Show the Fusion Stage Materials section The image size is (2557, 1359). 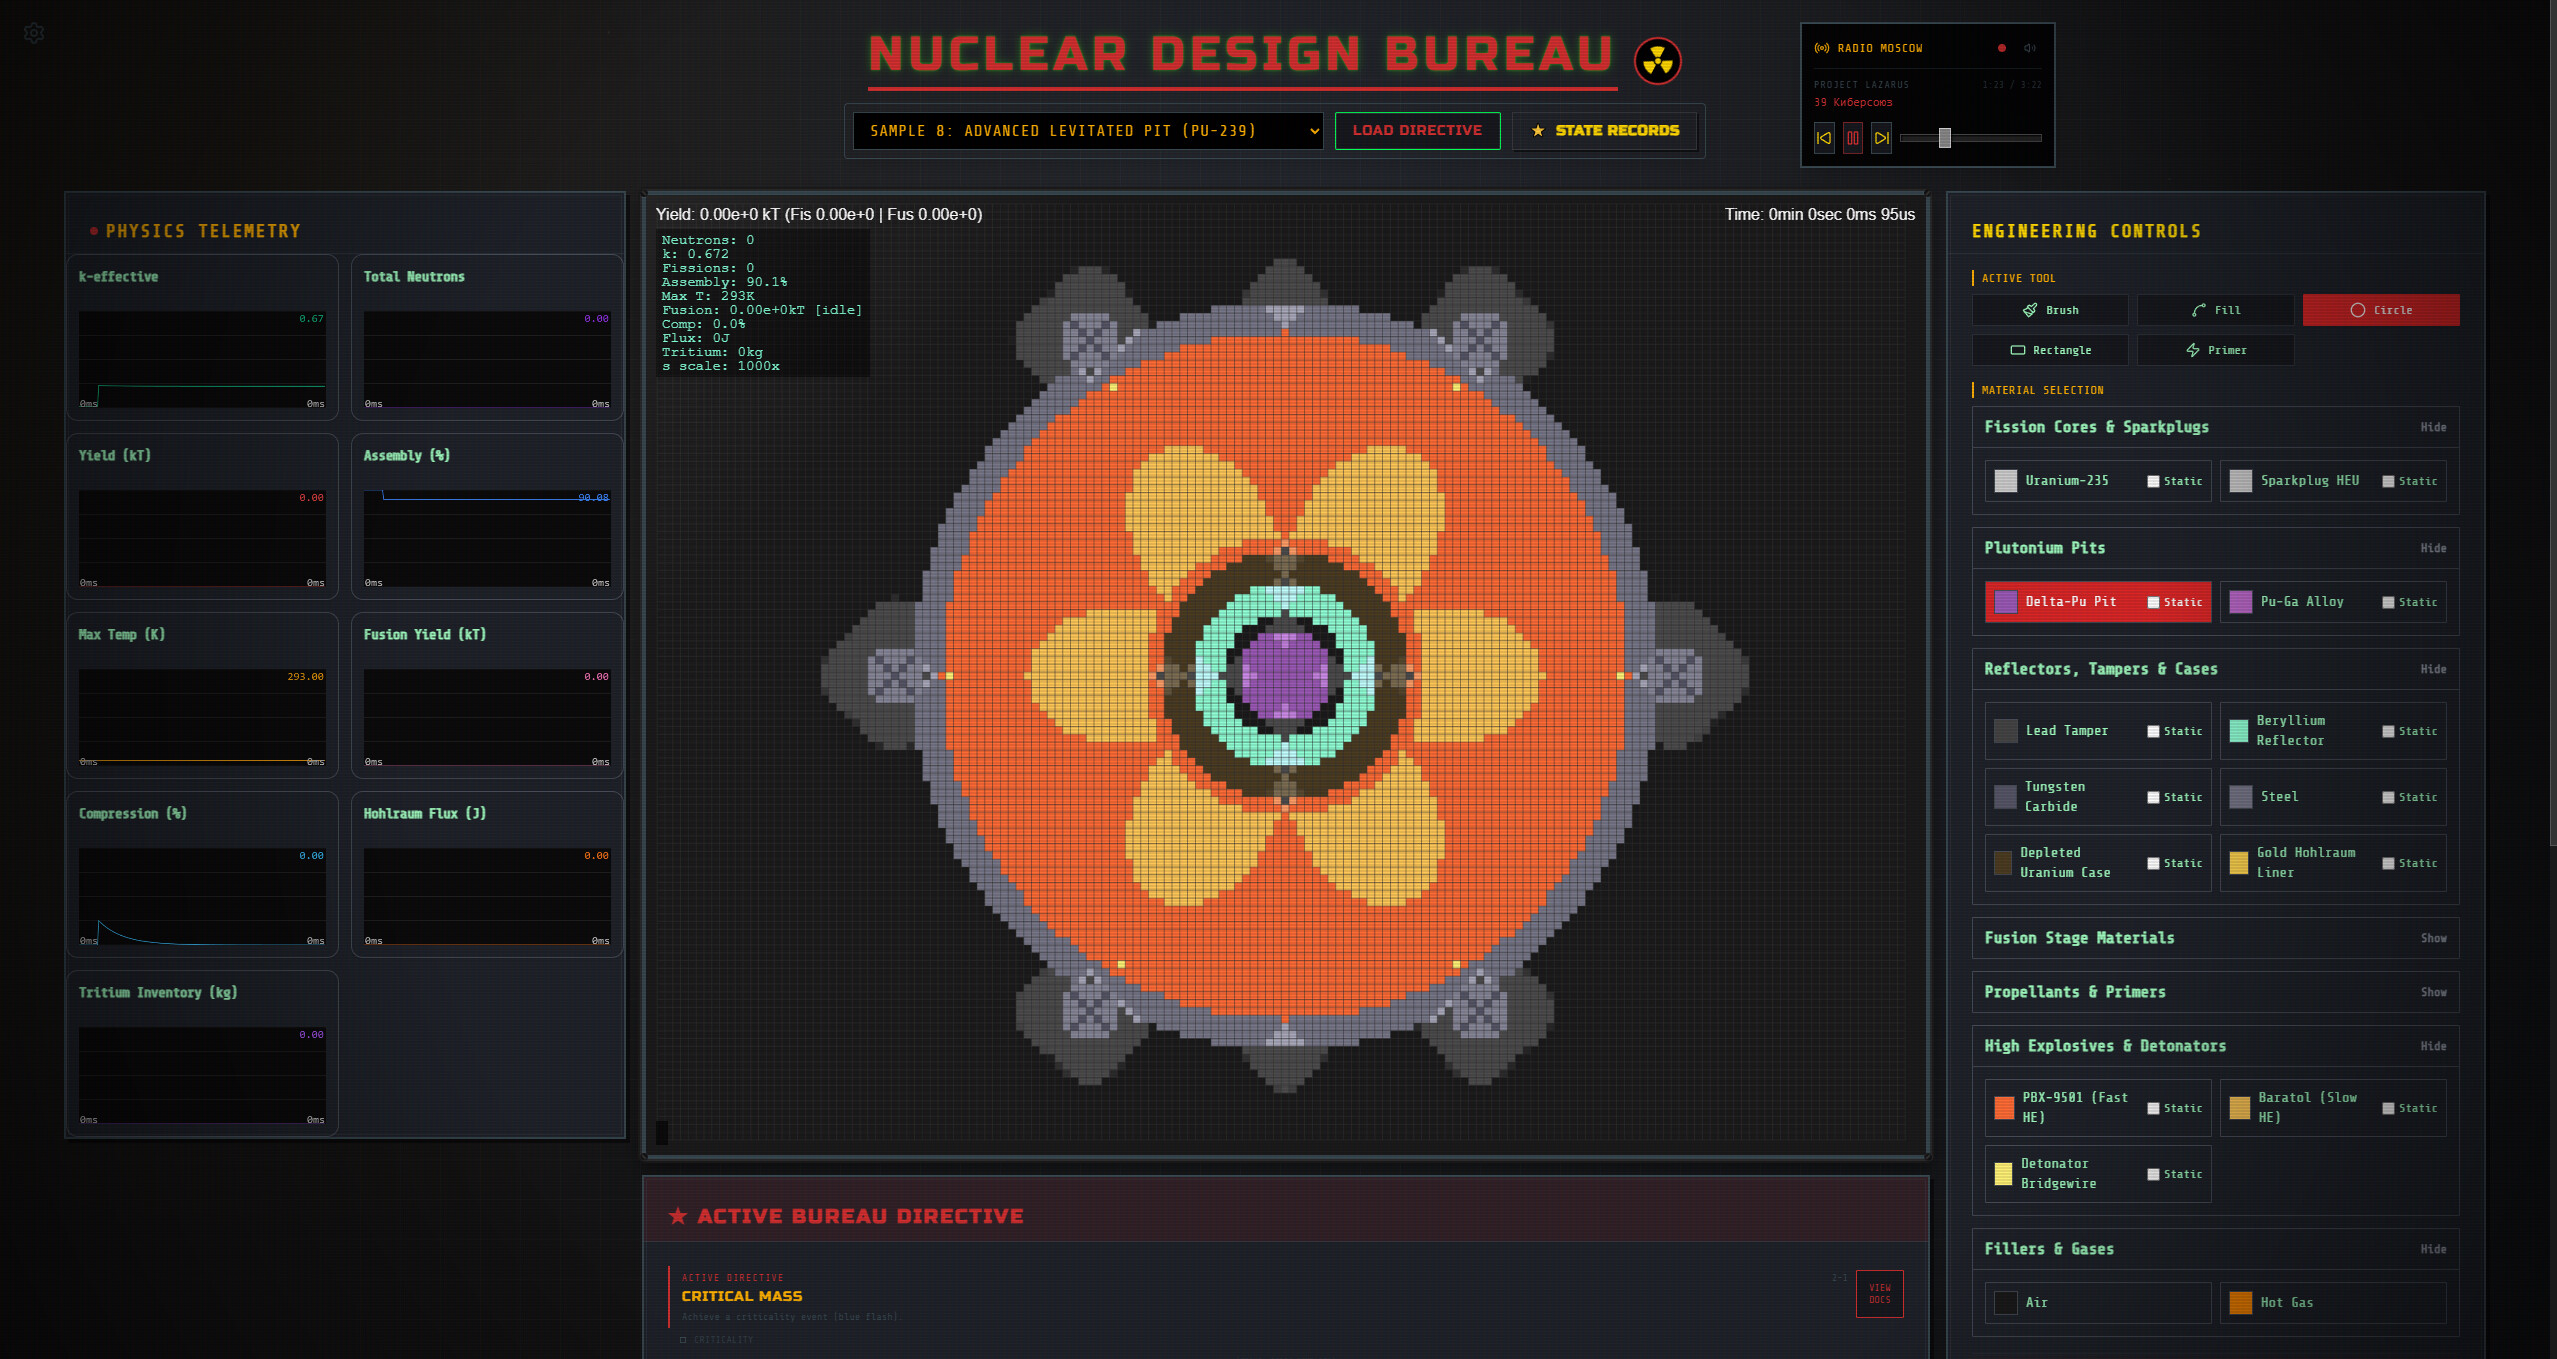point(2434,938)
